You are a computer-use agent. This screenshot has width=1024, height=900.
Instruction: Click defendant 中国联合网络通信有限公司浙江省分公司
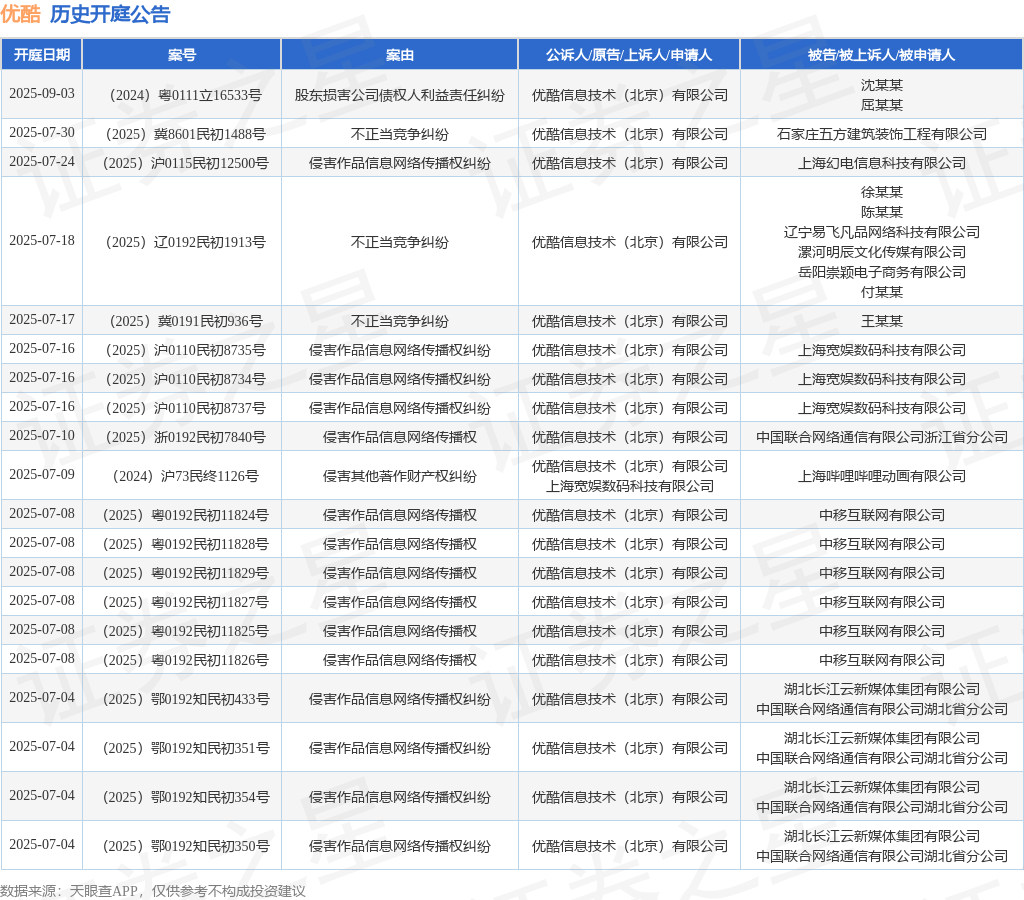pyautogui.click(x=881, y=437)
